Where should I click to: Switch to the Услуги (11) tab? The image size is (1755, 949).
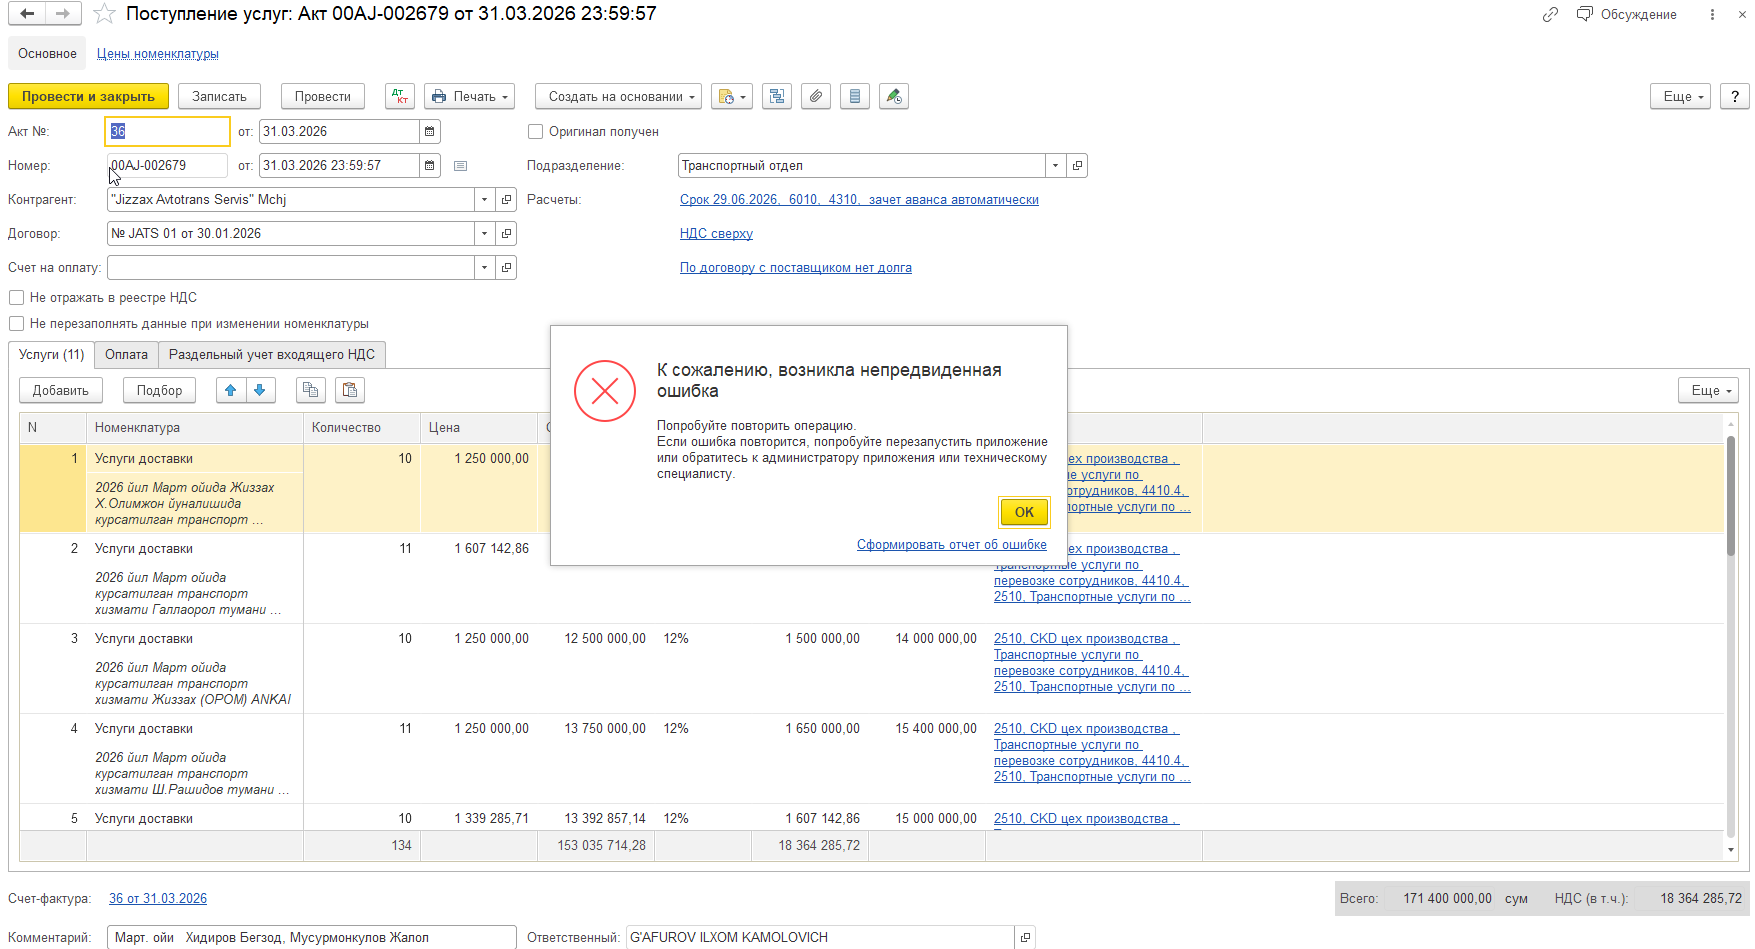(x=52, y=354)
